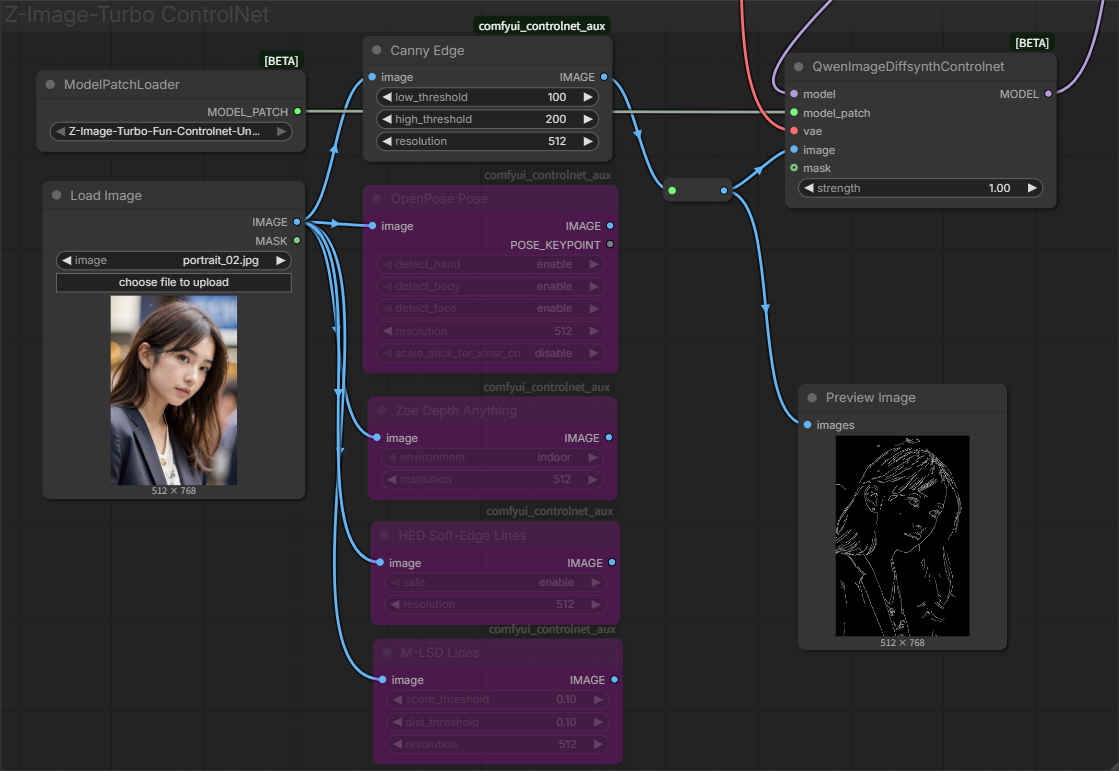
Task: Click the OpenPose POSE_KEYPOINT output socket
Action: [x=610, y=245]
